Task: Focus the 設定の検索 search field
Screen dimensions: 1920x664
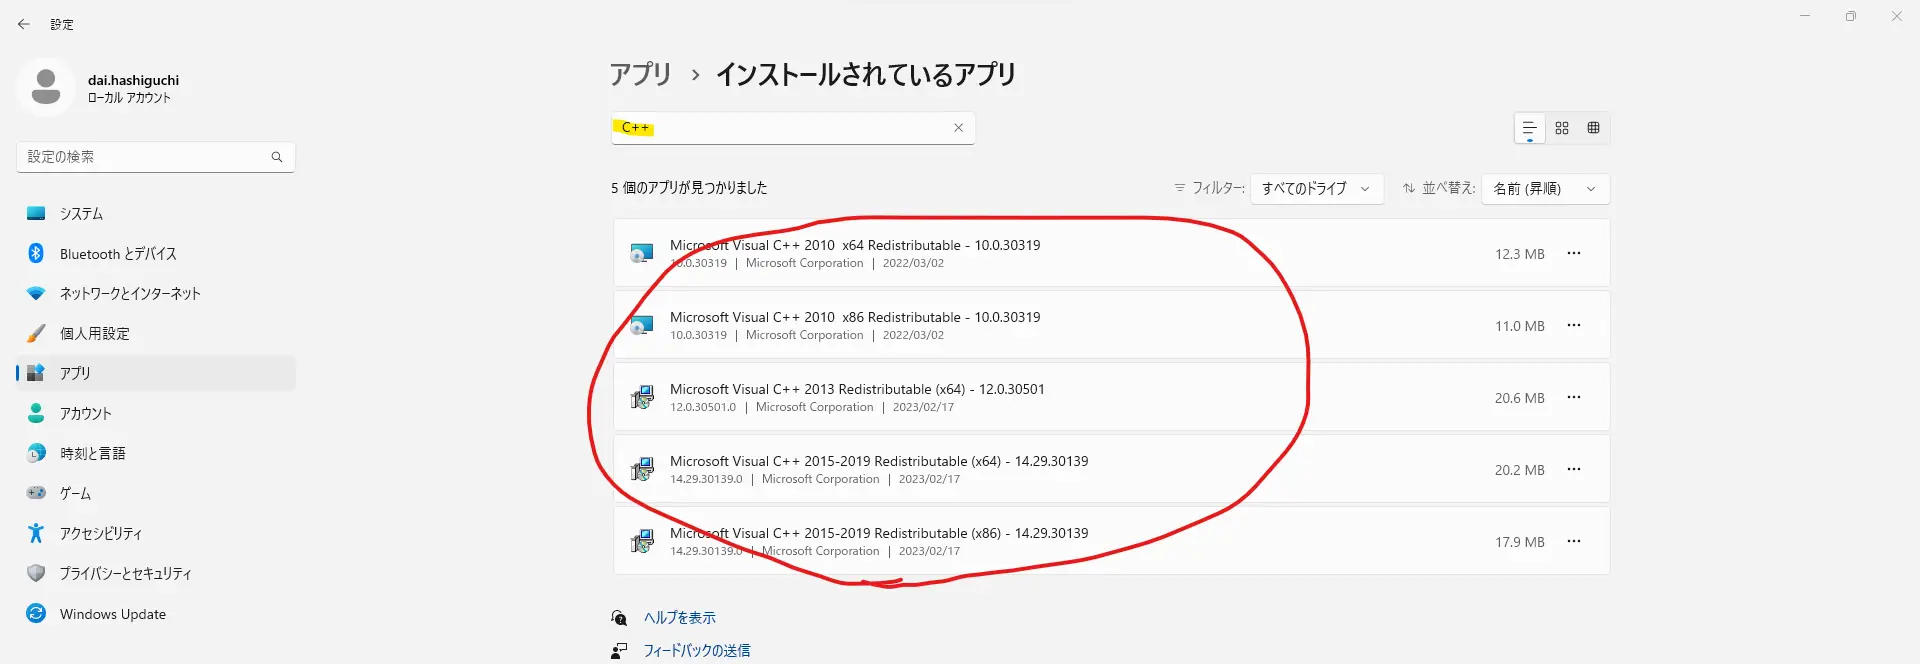Action: pos(156,157)
